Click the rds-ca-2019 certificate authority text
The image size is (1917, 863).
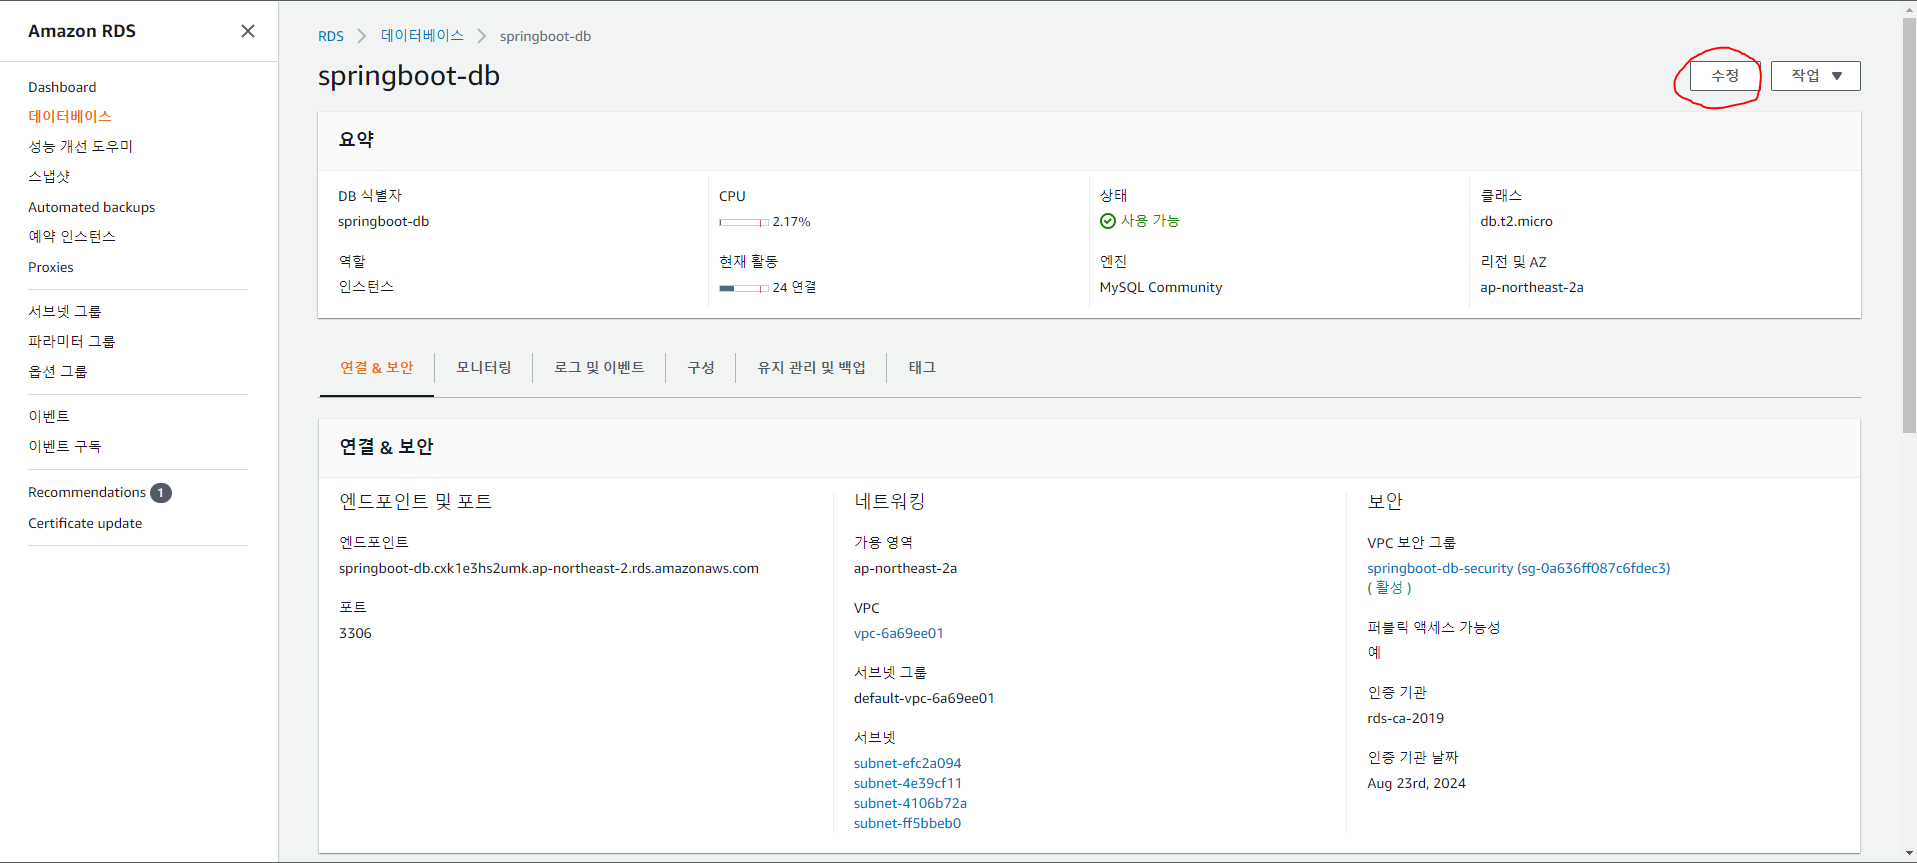pyautogui.click(x=1405, y=718)
